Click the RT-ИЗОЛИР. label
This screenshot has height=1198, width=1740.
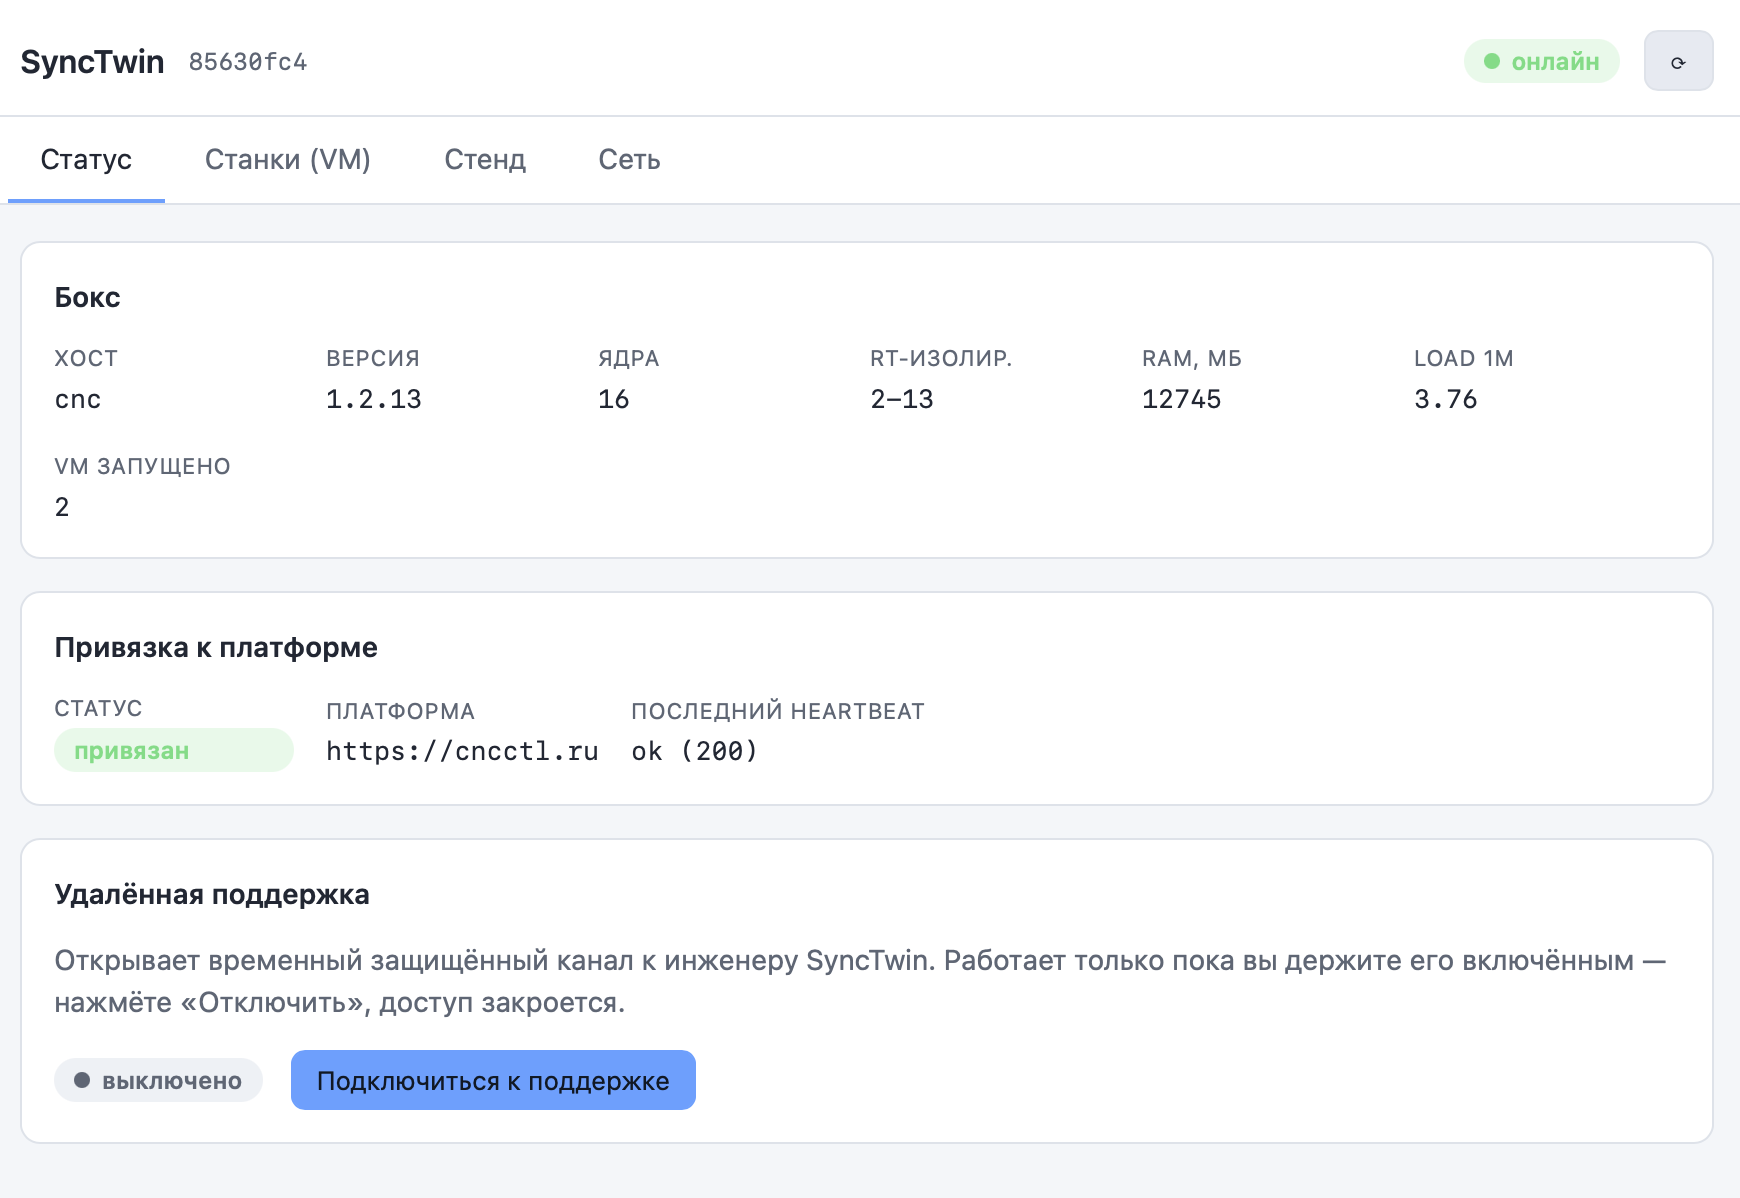pyautogui.click(x=941, y=358)
